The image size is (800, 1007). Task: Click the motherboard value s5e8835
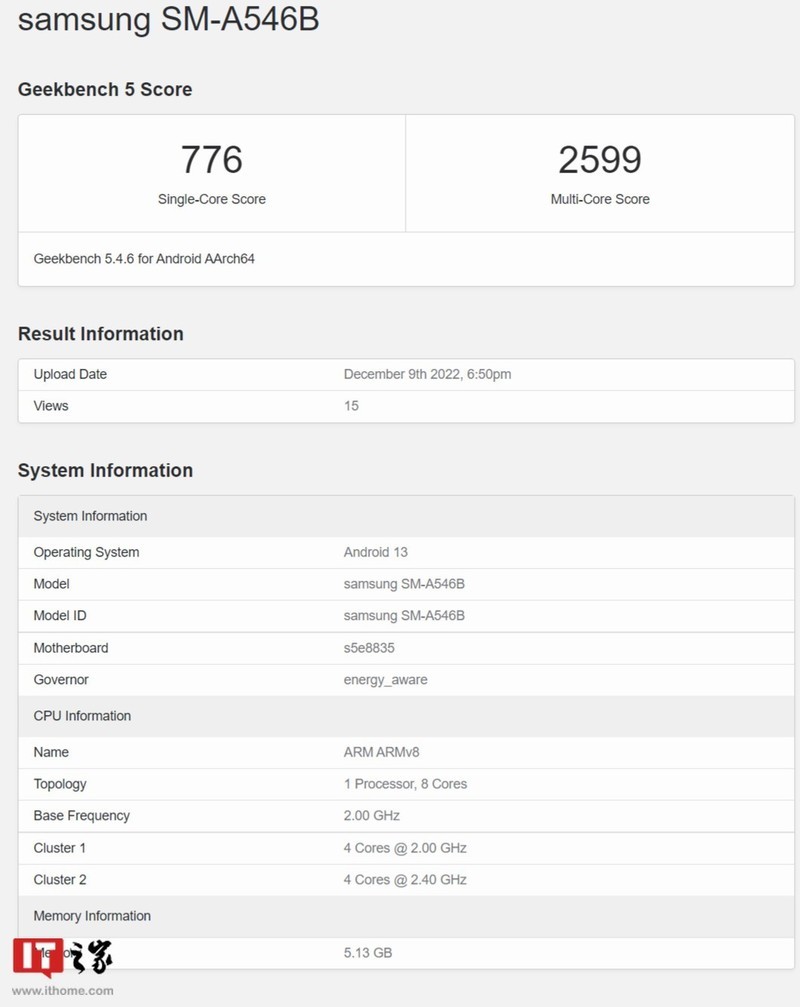(x=369, y=648)
